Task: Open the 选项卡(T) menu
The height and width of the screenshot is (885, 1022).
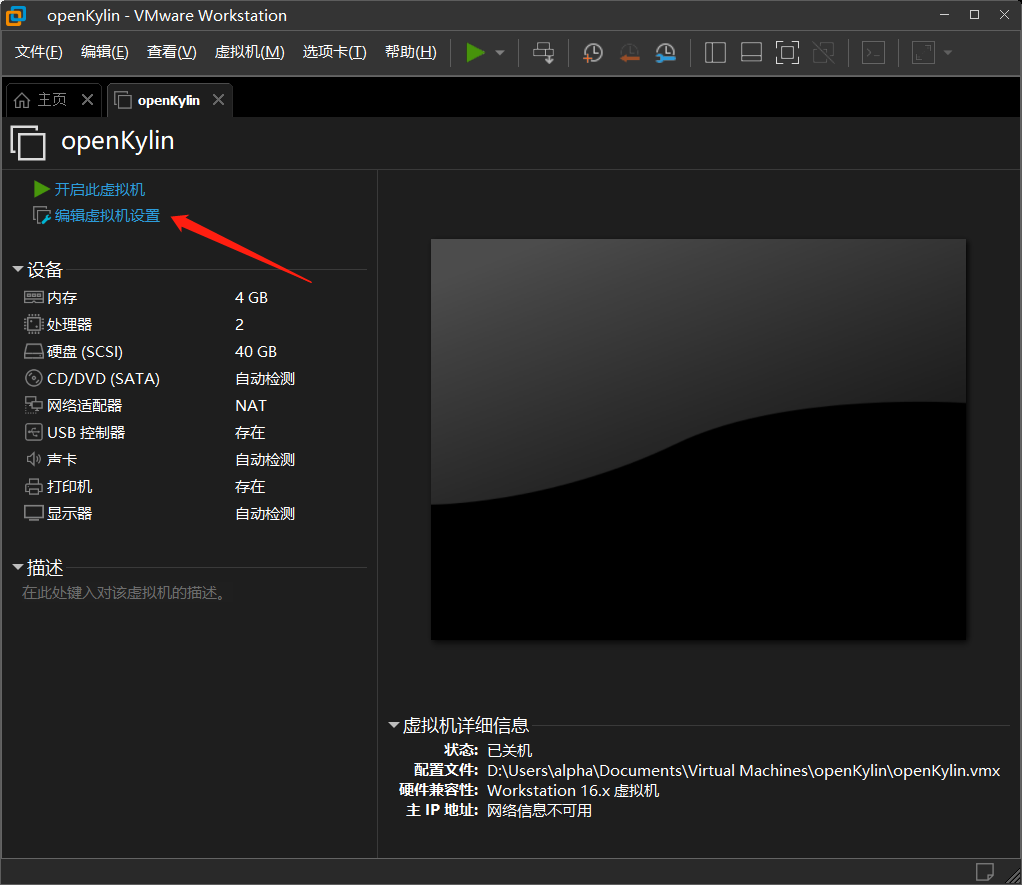Action: click(x=334, y=52)
